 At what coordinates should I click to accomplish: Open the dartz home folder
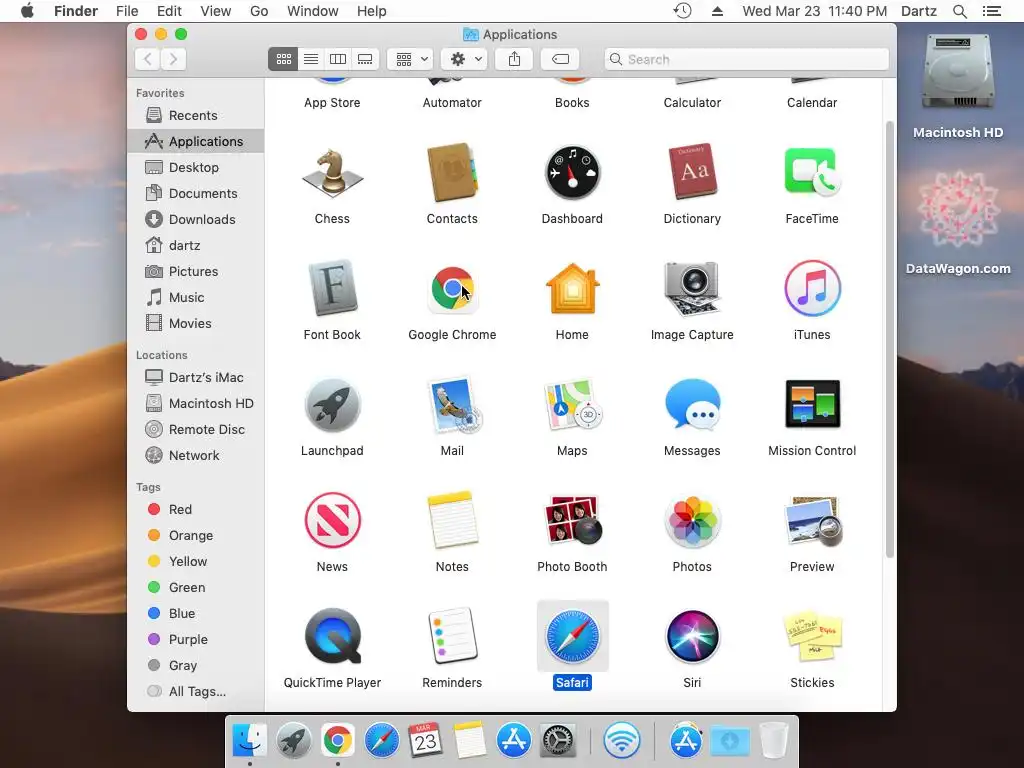click(x=195, y=246)
